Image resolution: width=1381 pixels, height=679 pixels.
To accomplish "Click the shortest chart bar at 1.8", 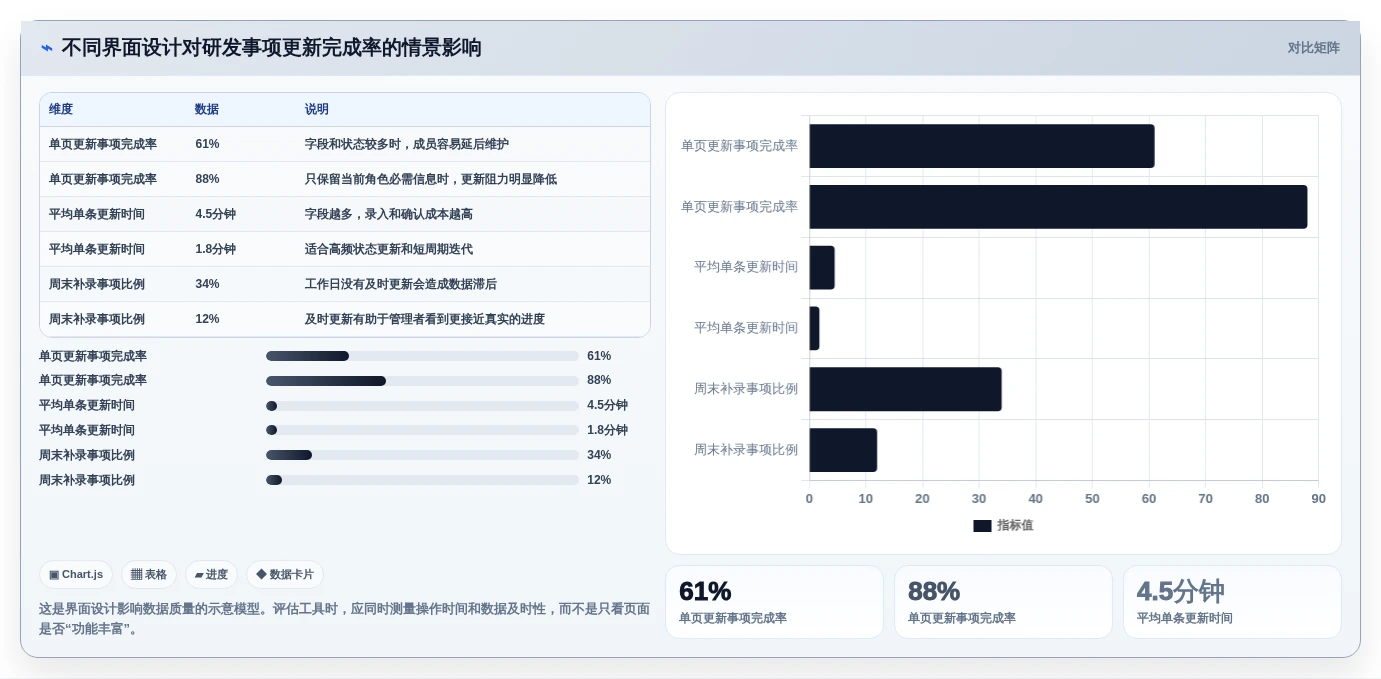I will click(x=815, y=328).
